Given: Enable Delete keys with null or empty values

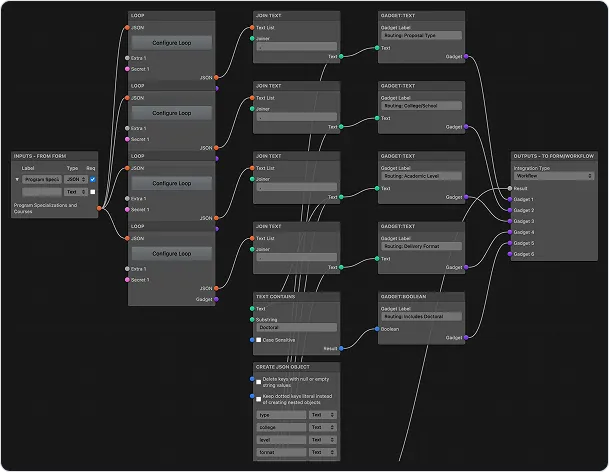Looking at the screenshot, I should 258,382.
